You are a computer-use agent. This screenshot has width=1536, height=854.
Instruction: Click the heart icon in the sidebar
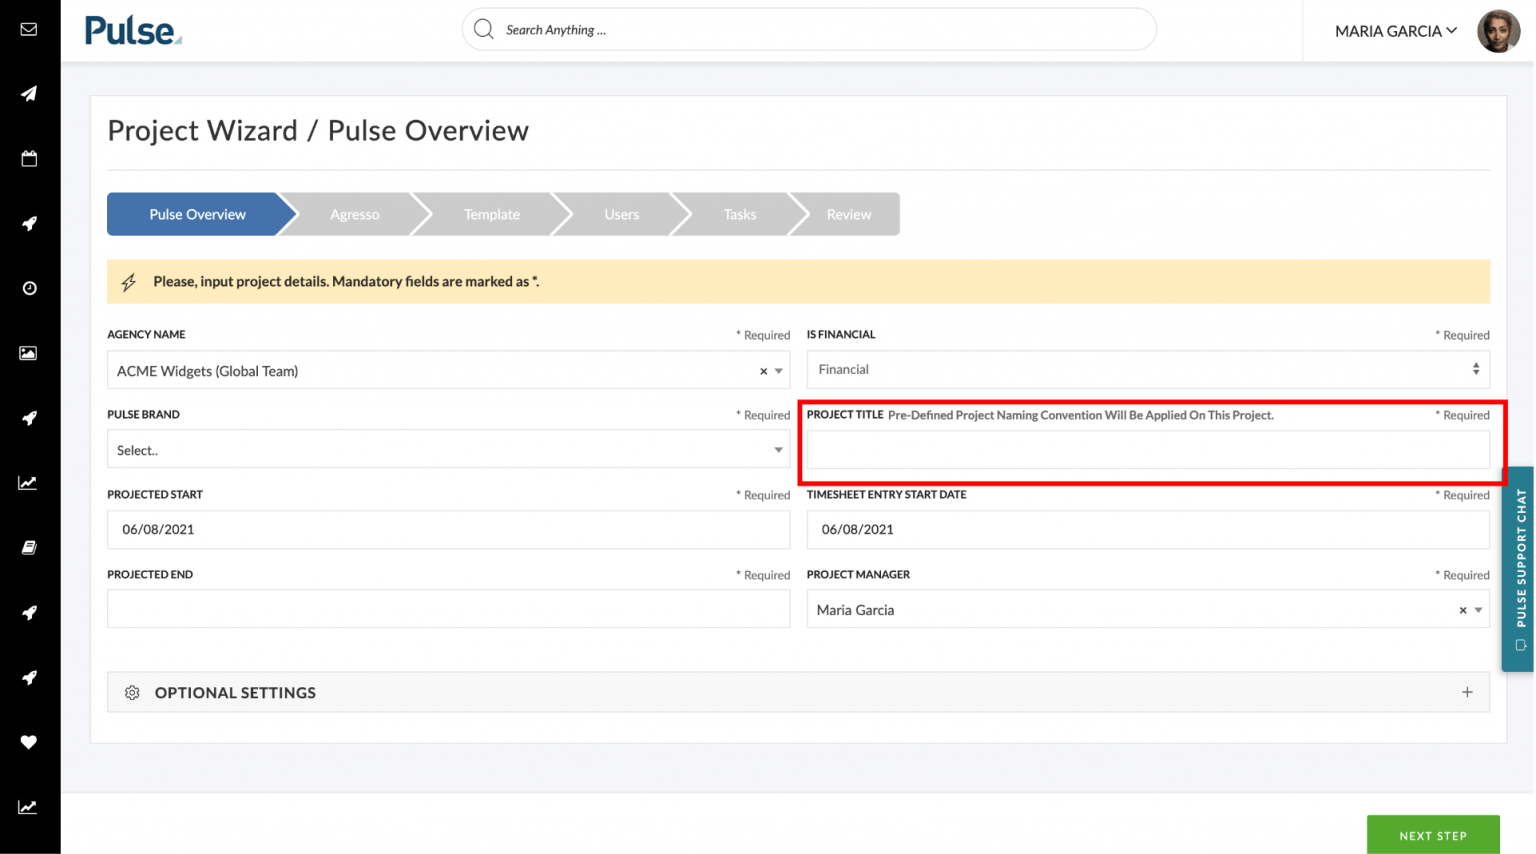(x=29, y=742)
